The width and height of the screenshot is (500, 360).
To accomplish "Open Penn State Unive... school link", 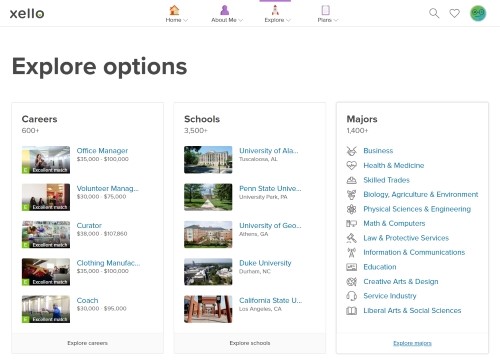I will point(270,188).
